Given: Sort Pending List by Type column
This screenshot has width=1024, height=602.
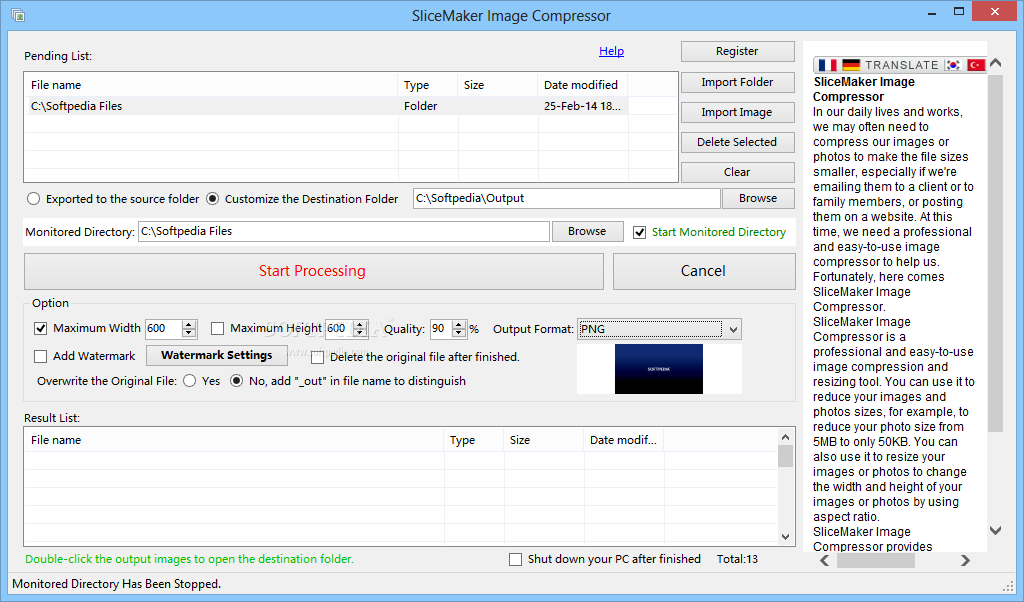Looking at the screenshot, I should click(x=428, y=85).
